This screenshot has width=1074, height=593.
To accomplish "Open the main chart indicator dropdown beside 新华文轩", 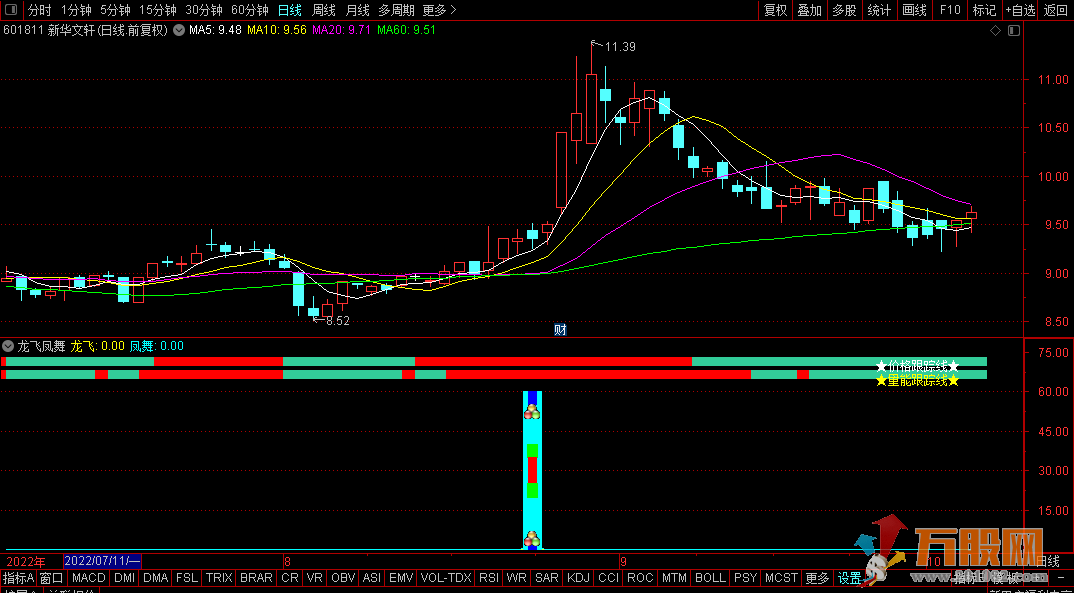I will click(179, 30).
